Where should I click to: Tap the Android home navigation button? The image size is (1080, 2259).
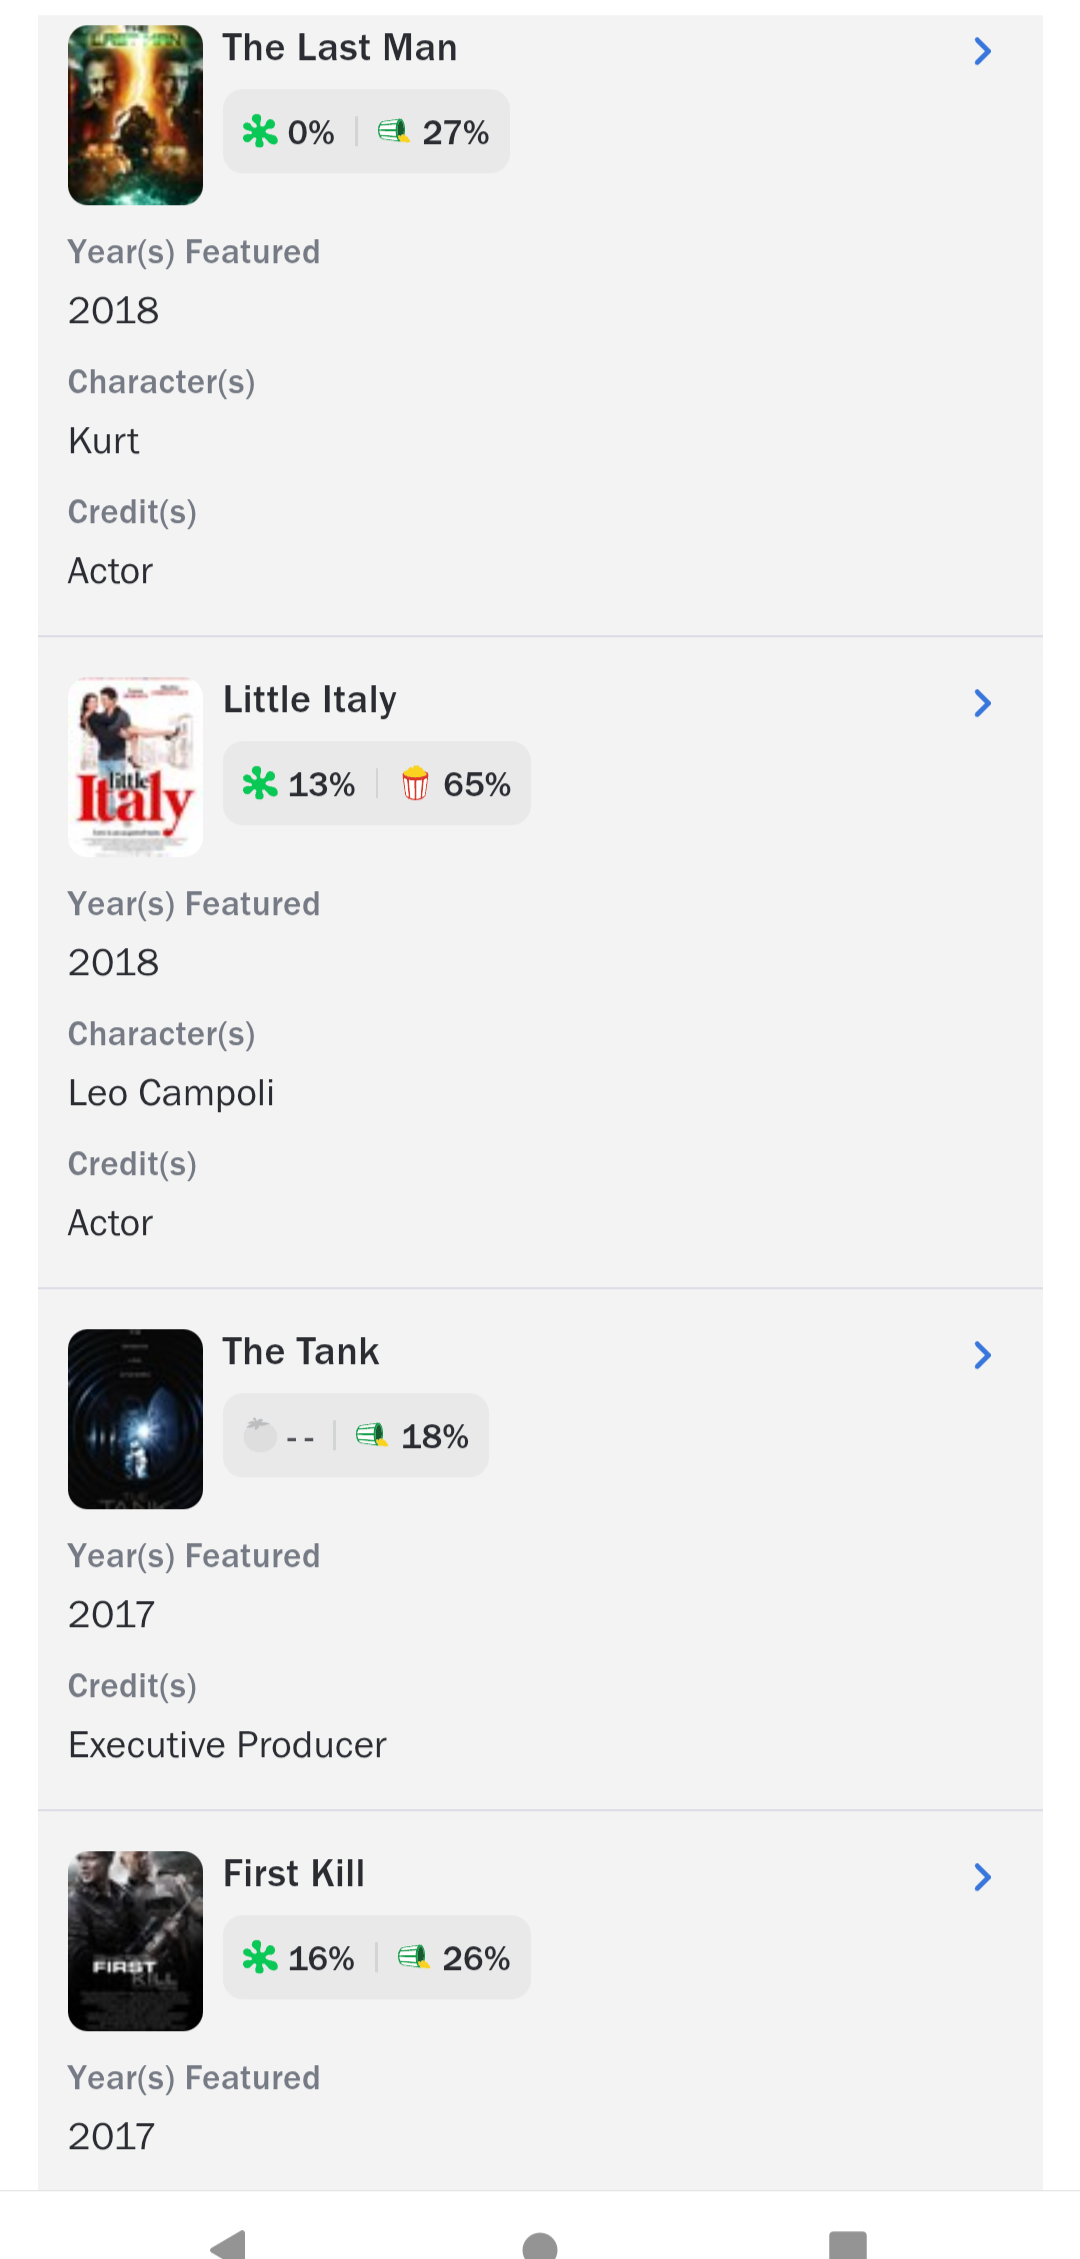[x=540, y=2245]
